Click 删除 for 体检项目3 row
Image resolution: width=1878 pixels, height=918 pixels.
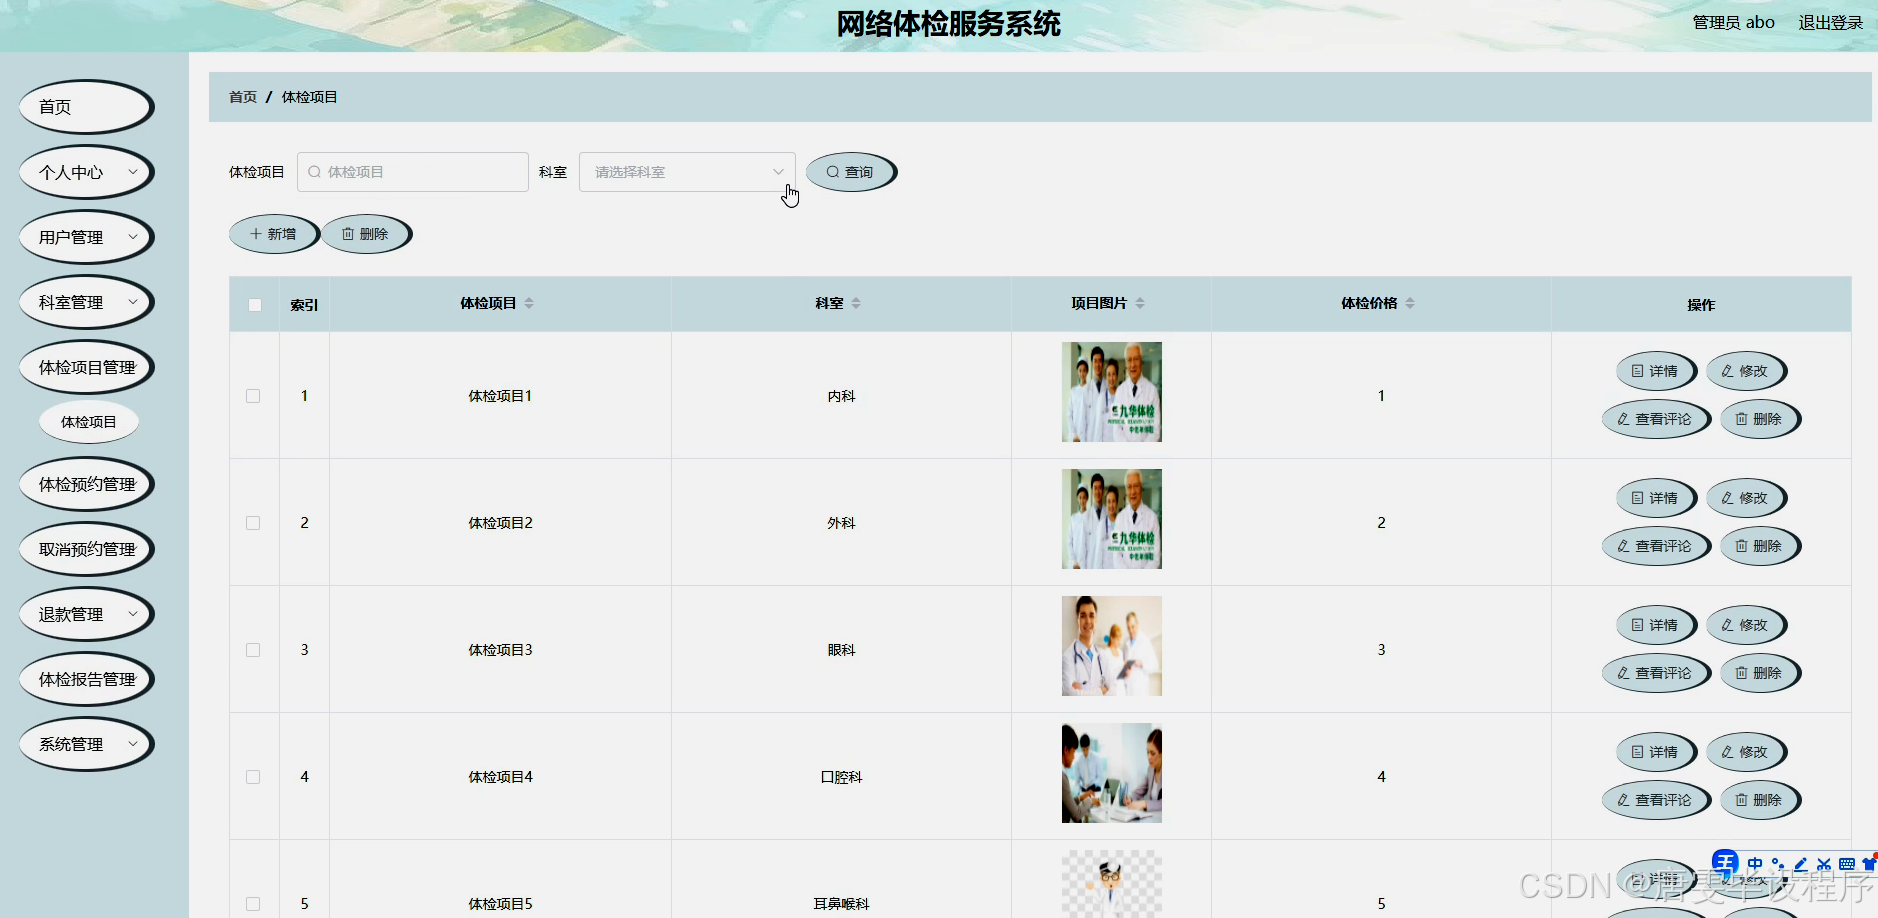[x=1760, y=673]
